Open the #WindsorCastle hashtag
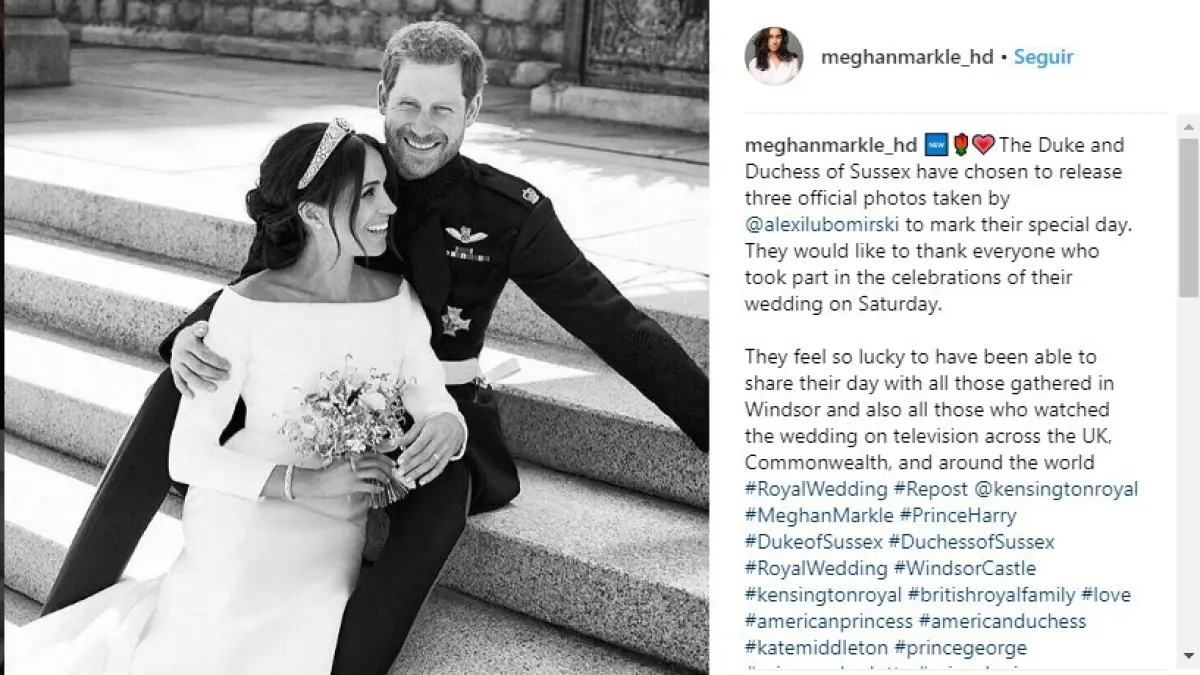 pos(964,568)
